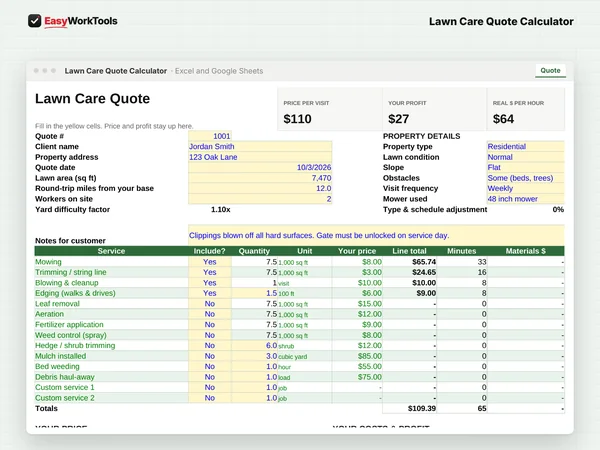Select Hedge / shrub trimming quantity 6.0
The width and height of the screenshot is (600, 450).
pyautogui.click(x=254, y=346)
